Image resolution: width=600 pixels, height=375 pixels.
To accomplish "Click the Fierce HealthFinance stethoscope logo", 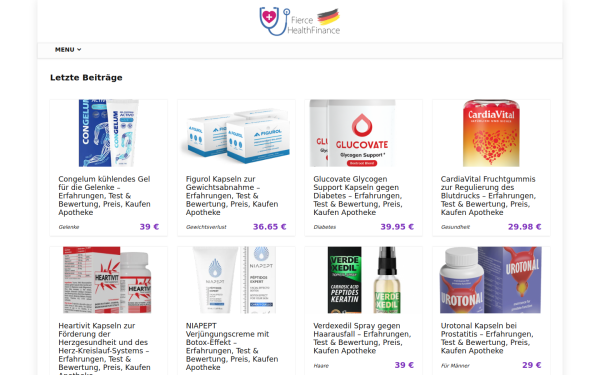I will coord(300,21).
